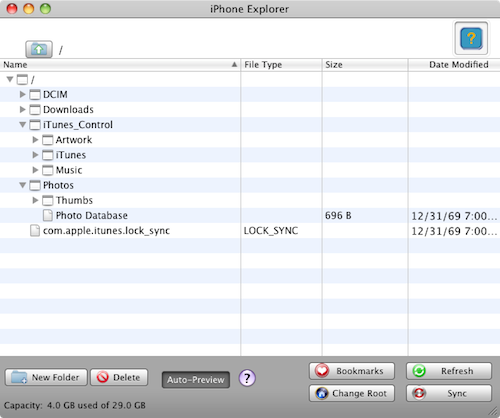500x418 pixels.
Task: Expand the iTunes subfolder
Action: pyautogui.click(x=35, y=155)
